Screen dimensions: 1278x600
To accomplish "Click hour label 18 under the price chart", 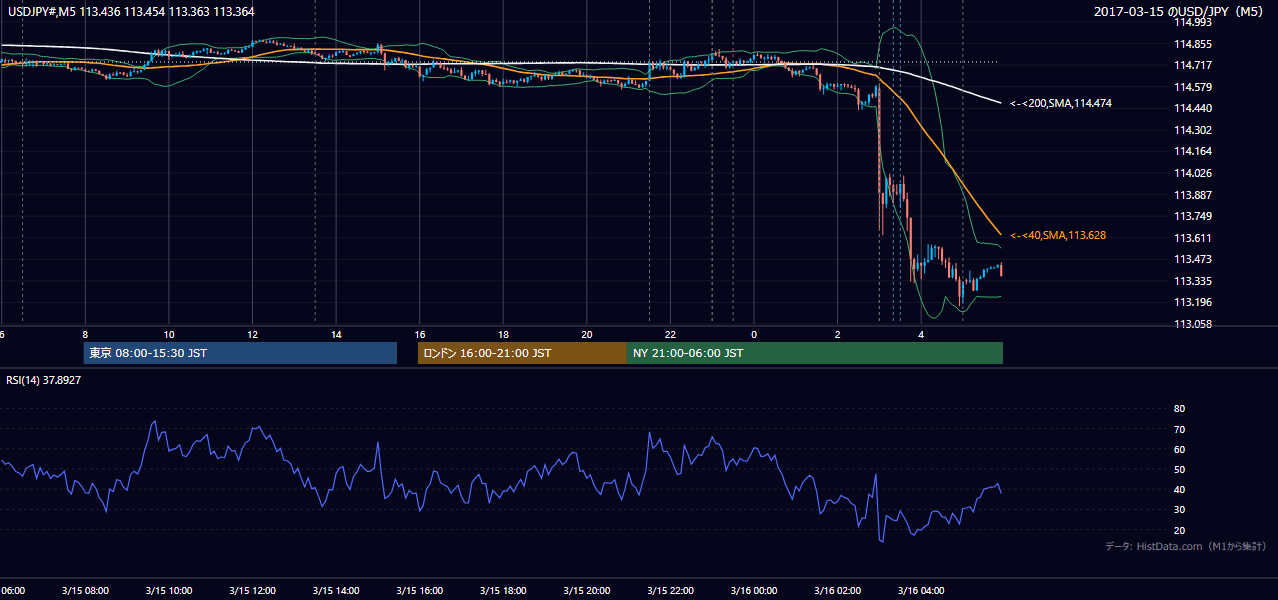I will [x=503, y=334].
